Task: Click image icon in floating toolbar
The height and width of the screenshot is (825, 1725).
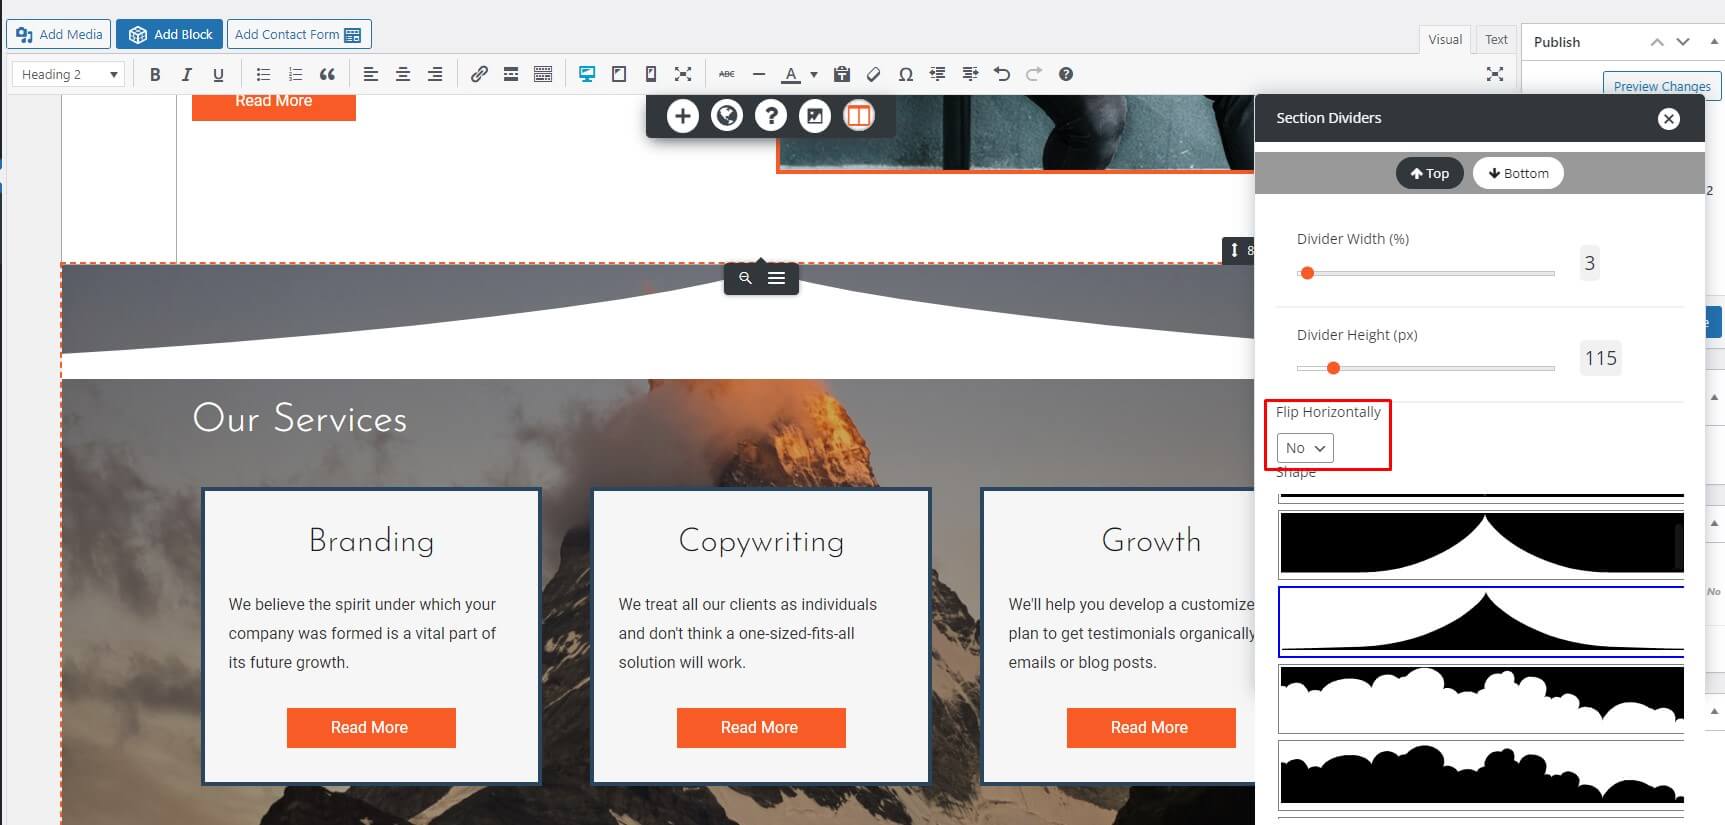Action: [x=815, y=116]
